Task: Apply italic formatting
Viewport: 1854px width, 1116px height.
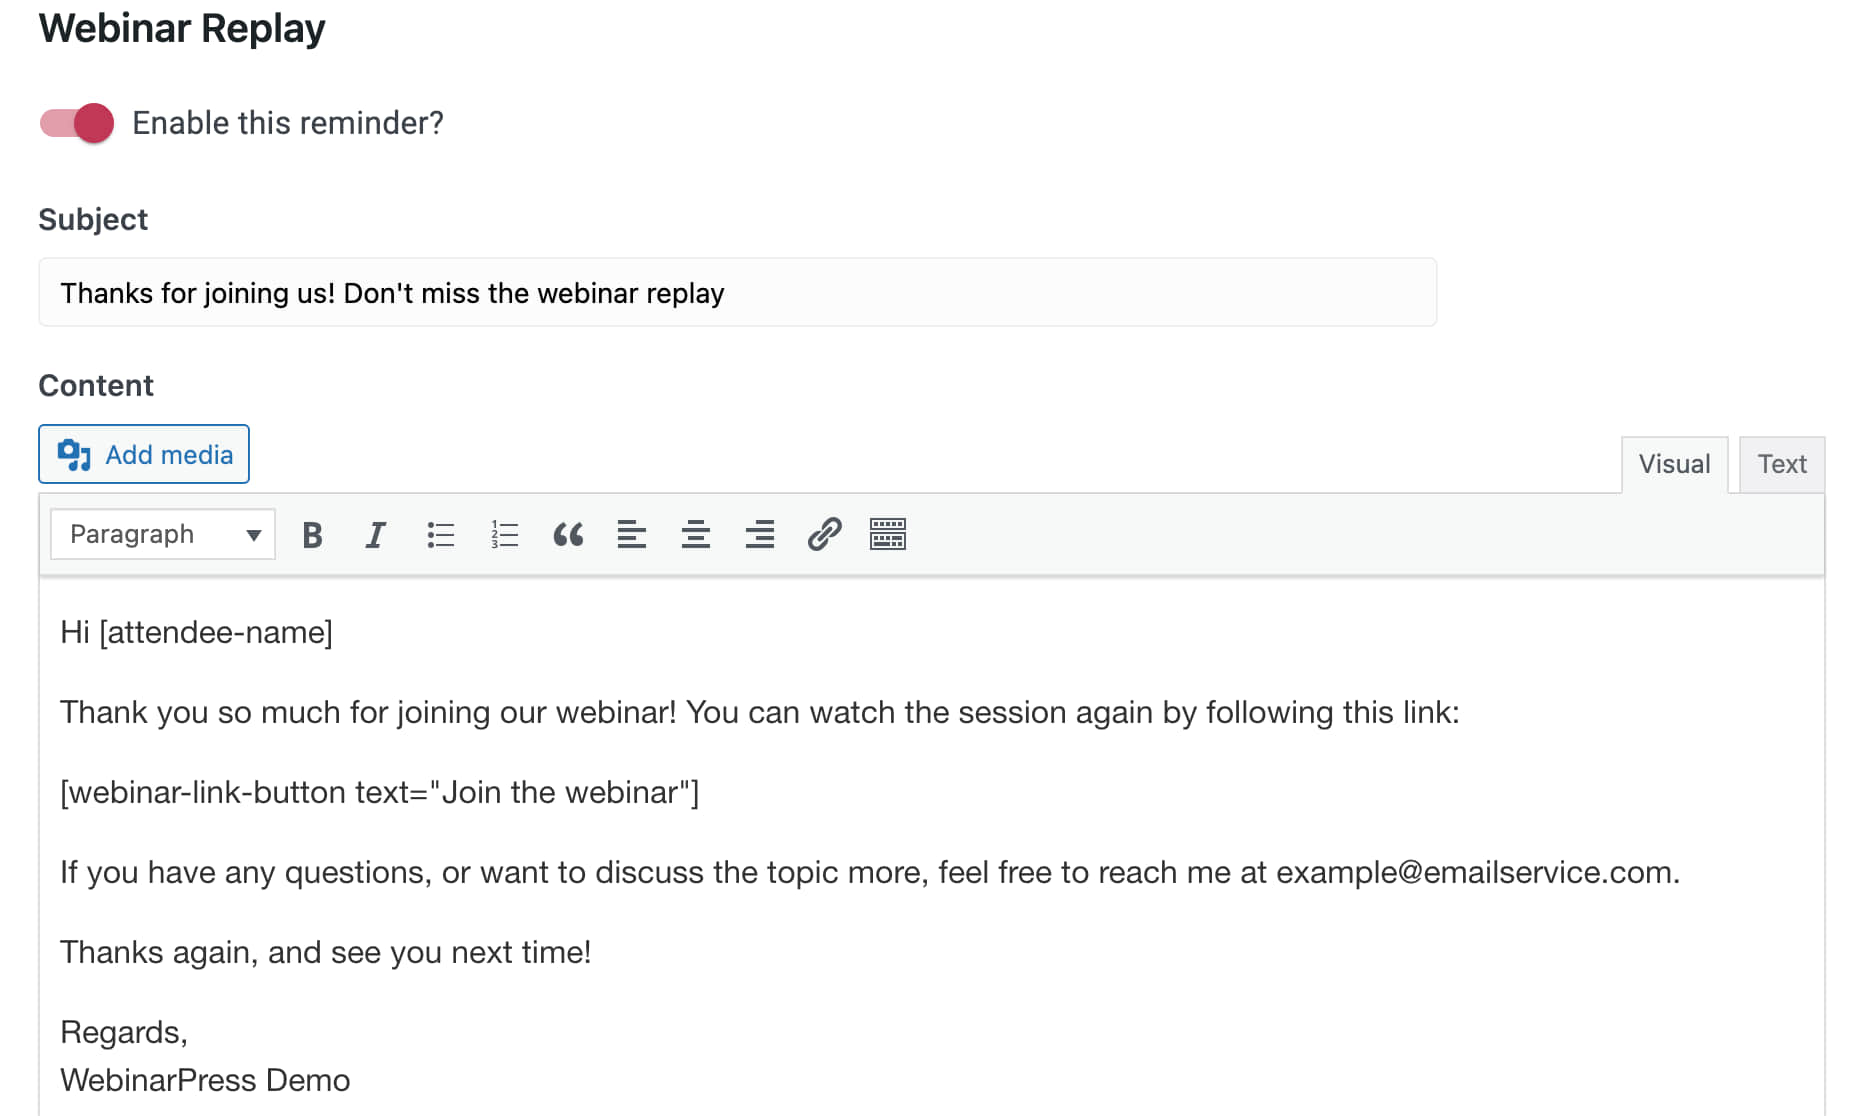Action: click(376, 535)
